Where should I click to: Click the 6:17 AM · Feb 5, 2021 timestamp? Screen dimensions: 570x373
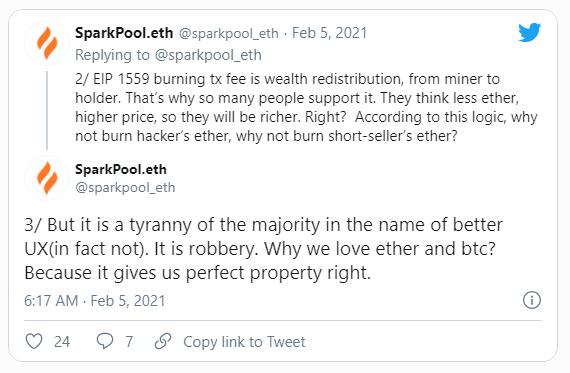click(95, 301)
